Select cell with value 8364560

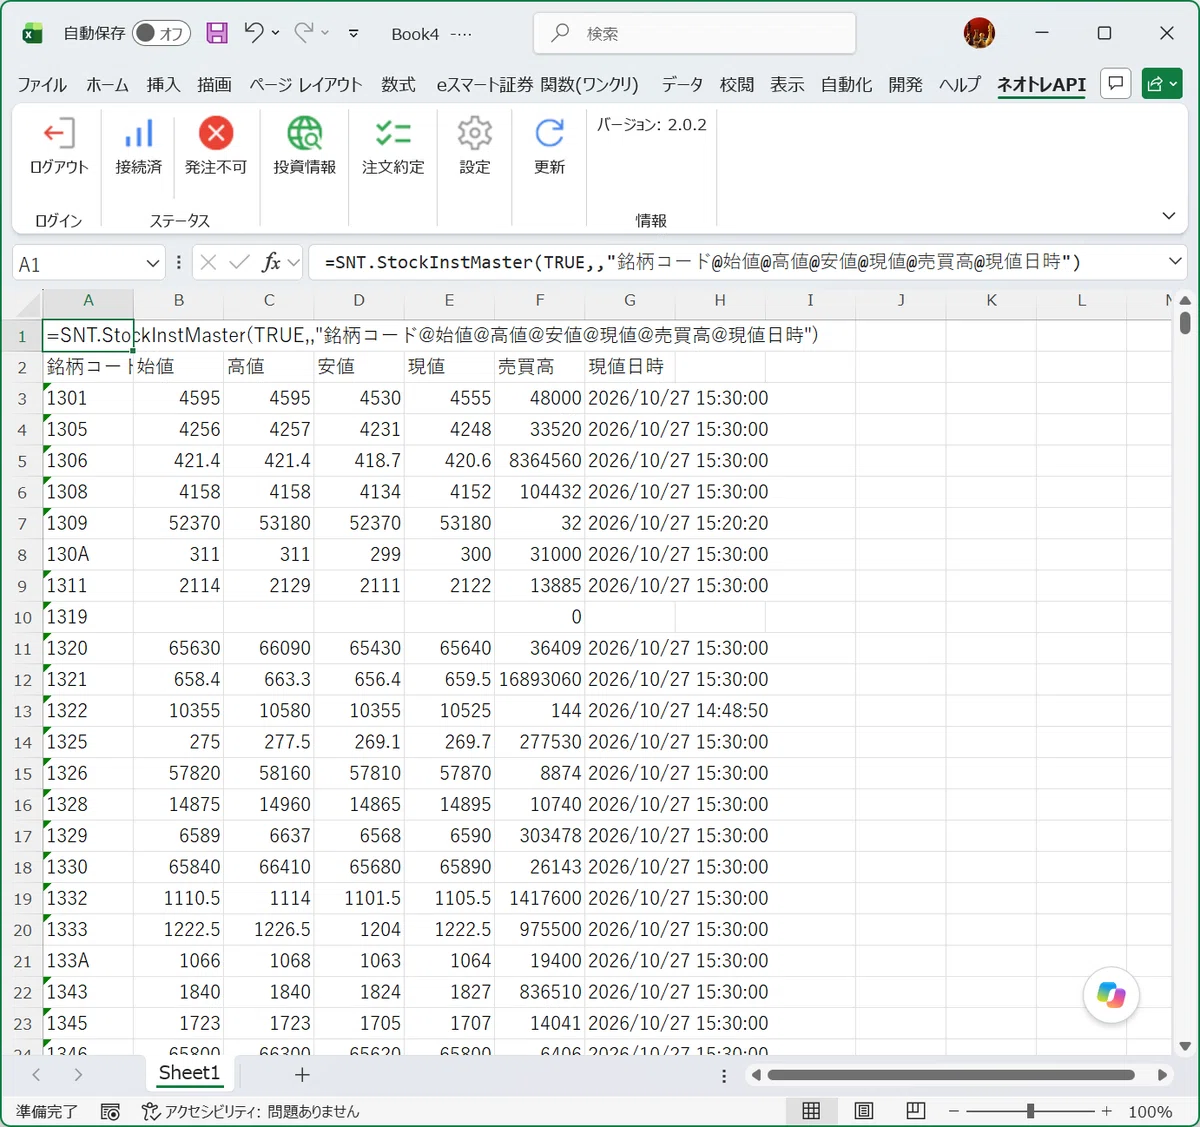[540, 461]
